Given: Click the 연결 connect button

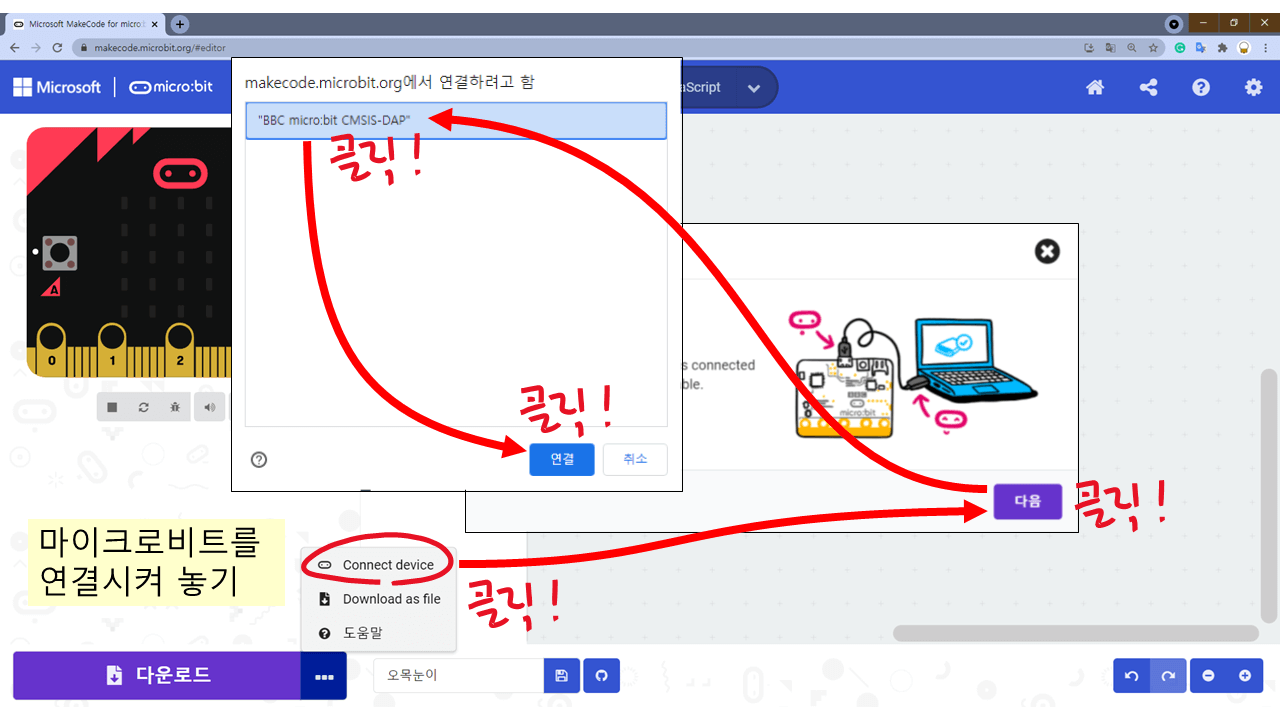Looking at the screenshot, I should click(x=562, y=459).
